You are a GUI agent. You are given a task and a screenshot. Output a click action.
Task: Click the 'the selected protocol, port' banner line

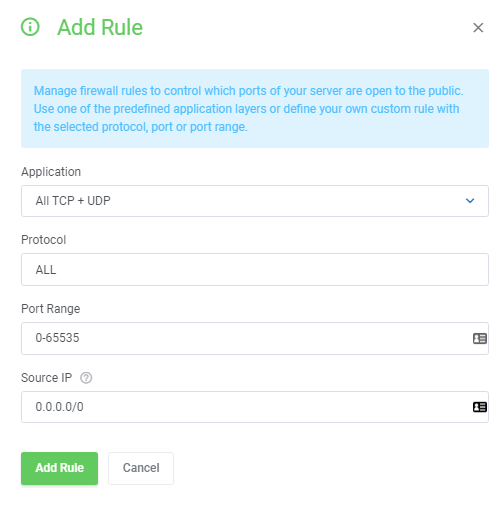(x=140, y=127)
